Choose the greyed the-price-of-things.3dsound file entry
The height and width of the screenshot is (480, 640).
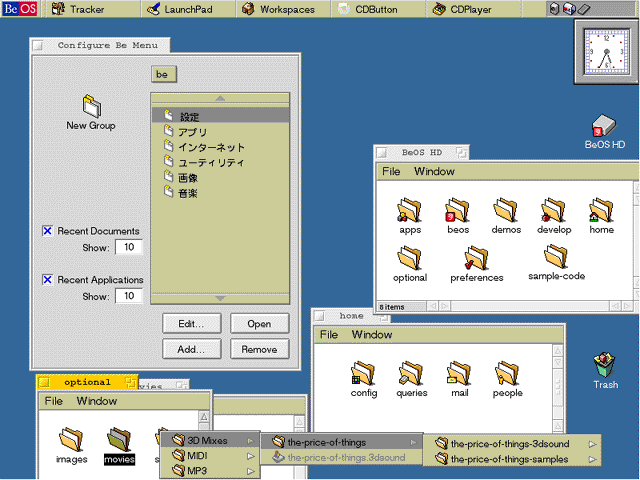[342, 457]
